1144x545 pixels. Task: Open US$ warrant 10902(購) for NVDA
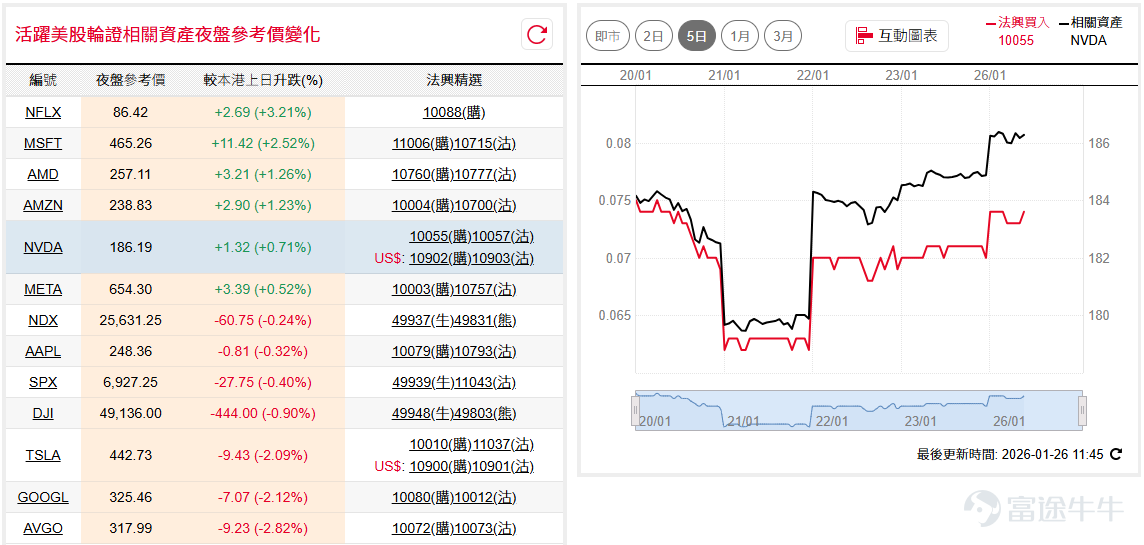point(441,258)
